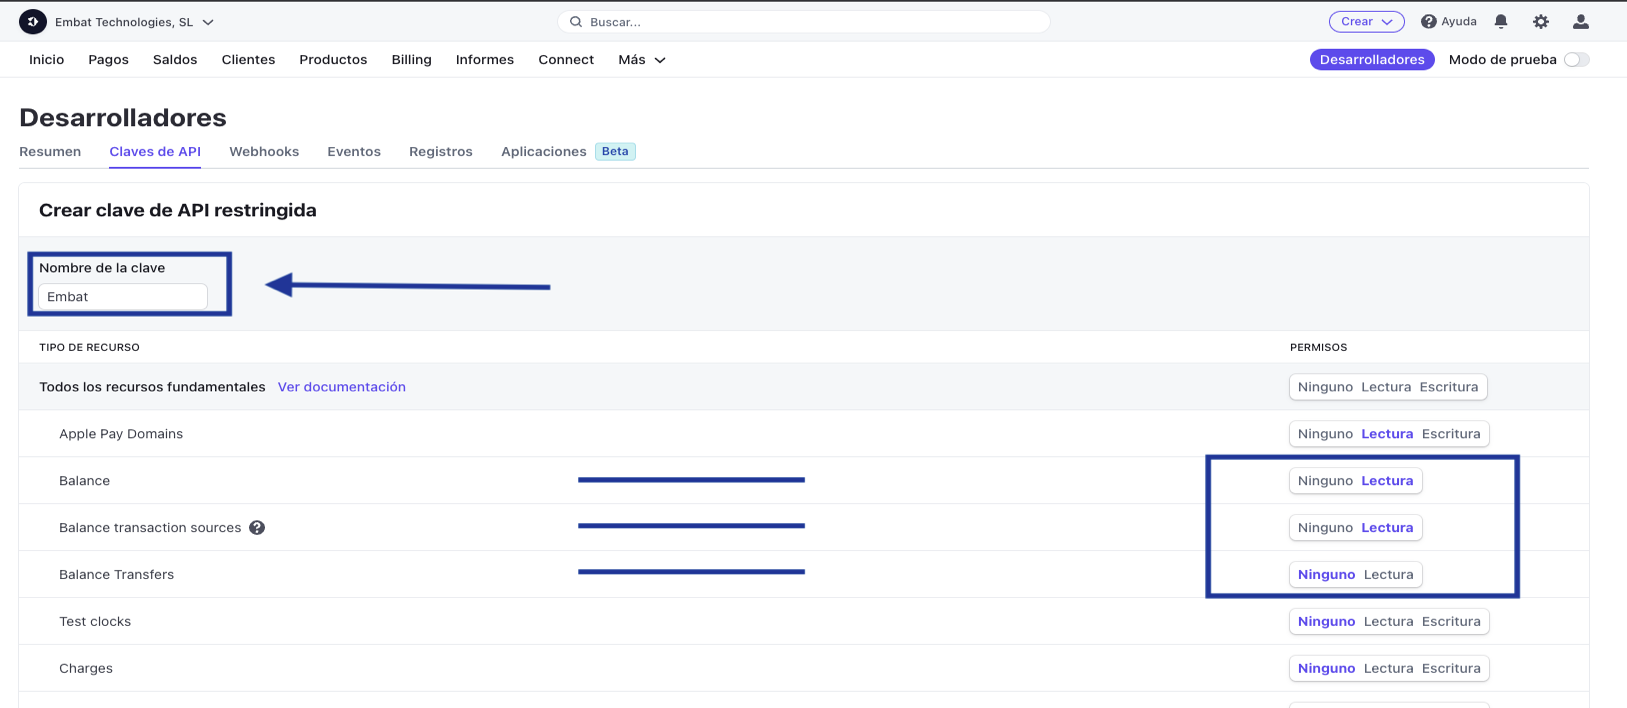Open the user profile icon
The width and height of the screenshot is (1627, 708).
point(1581,21)
